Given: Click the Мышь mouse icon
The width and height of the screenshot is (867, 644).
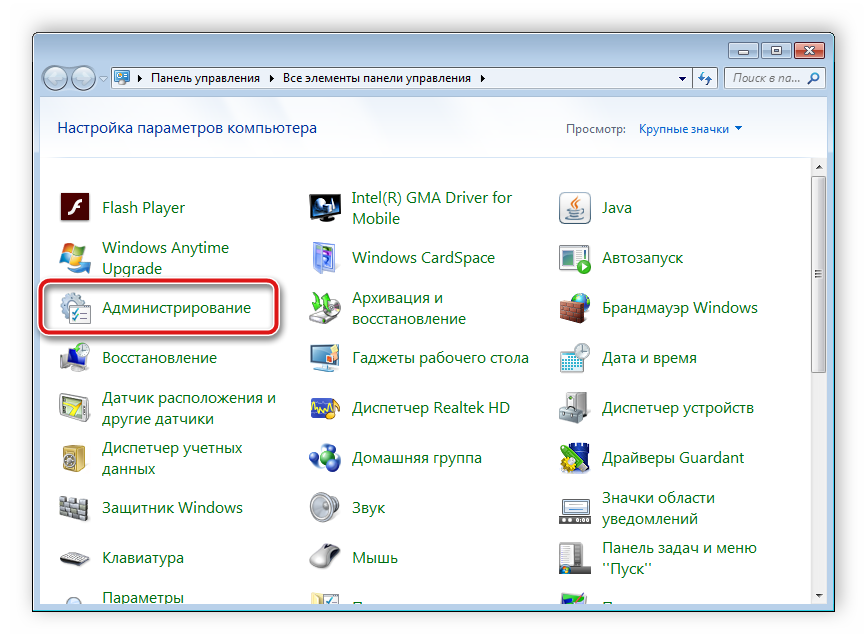Looking at the screenshot, I should point(325,556).
